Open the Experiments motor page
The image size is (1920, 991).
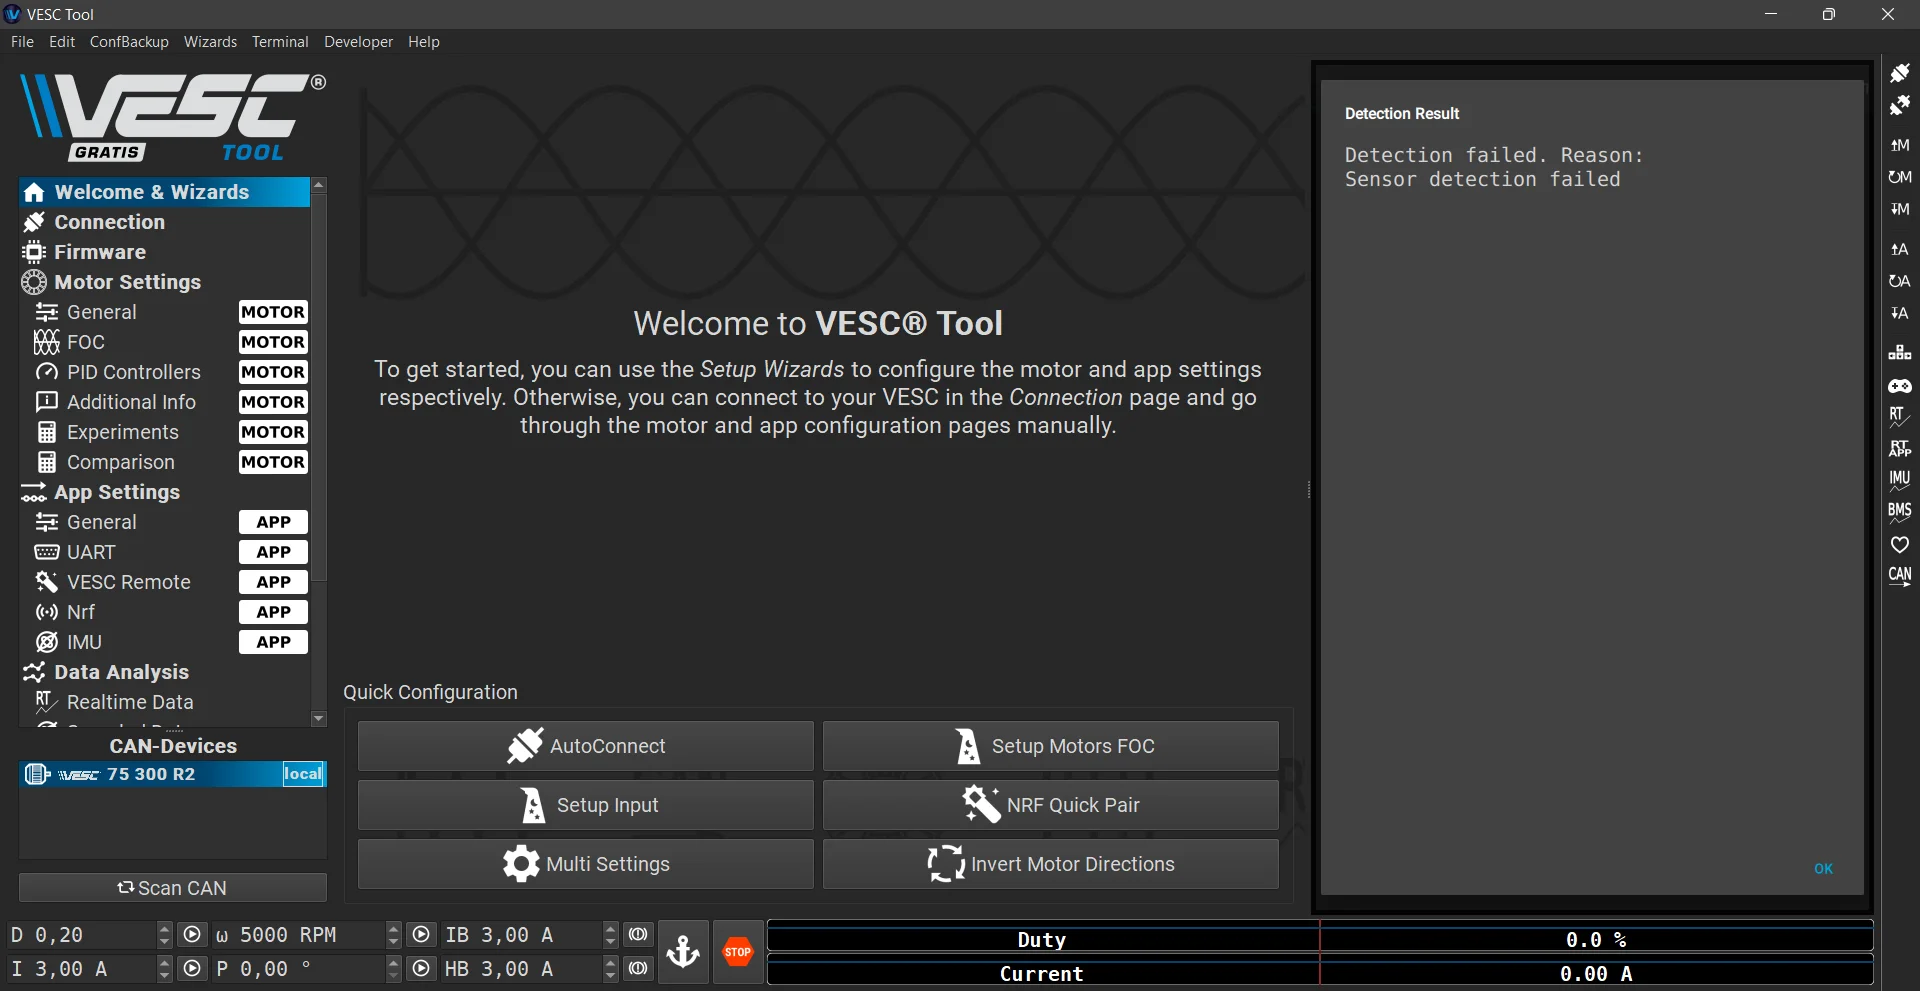pyautogui.click(x=164, y=432)
